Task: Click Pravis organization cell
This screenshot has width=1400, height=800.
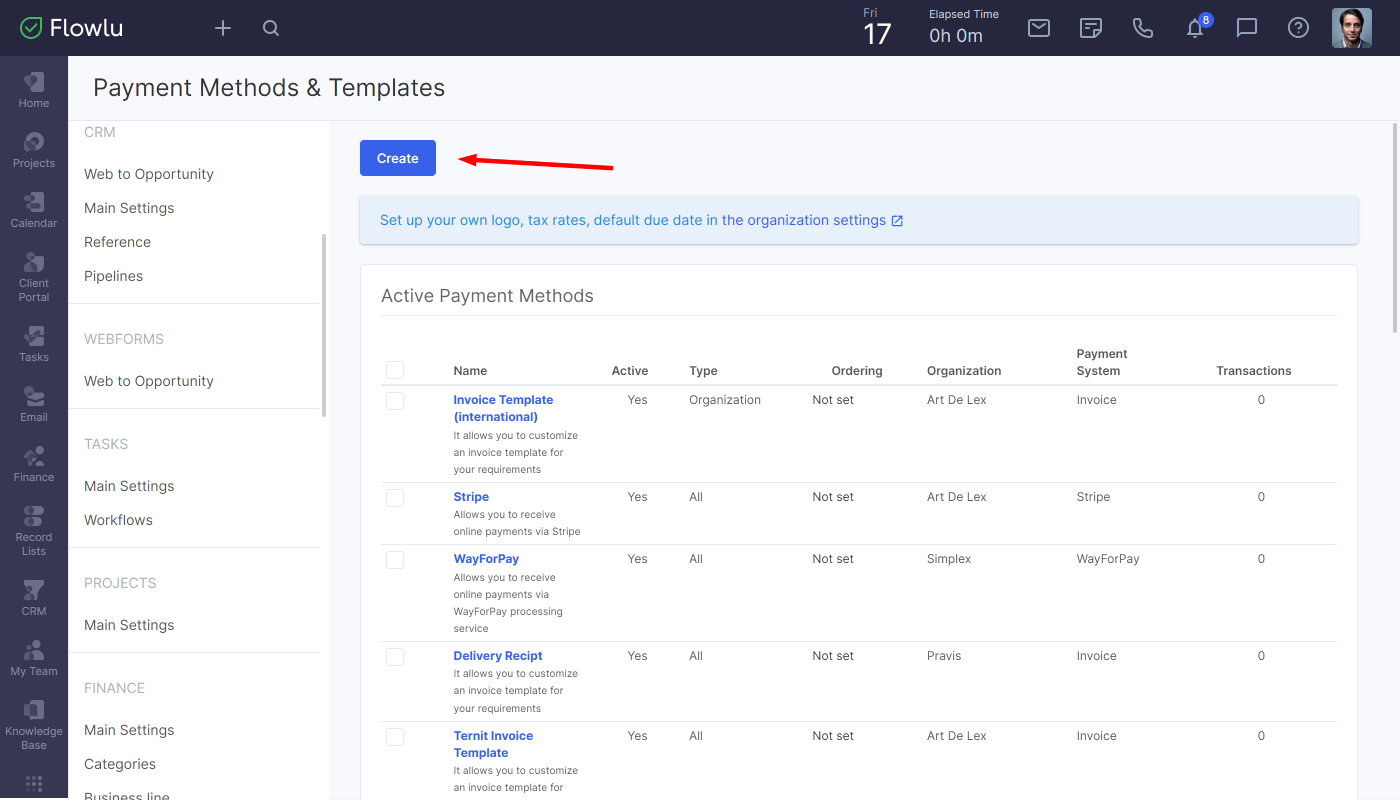Action: coord(944,656)
